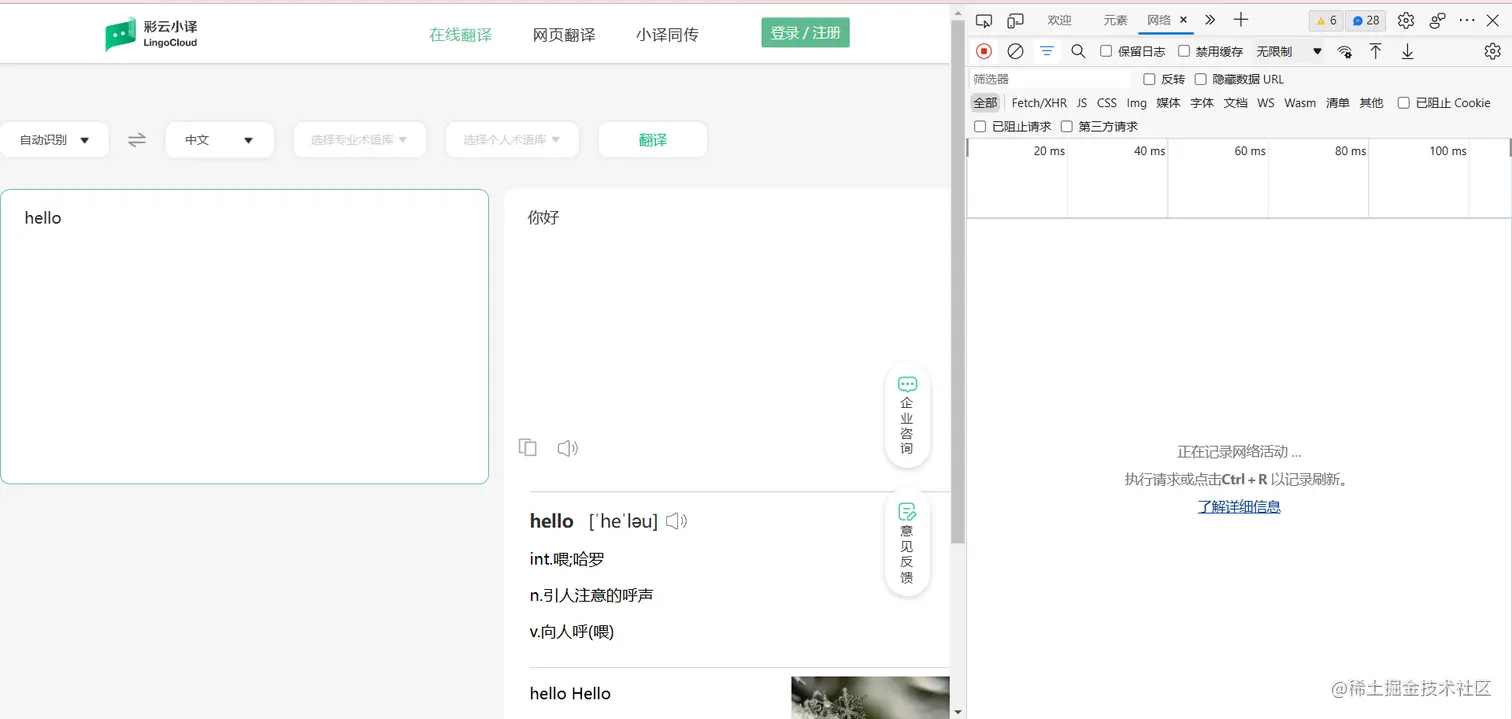Open 小译同传 in the site navigation
Screen dimensions: 1512x719
click(x=667, y=35)
